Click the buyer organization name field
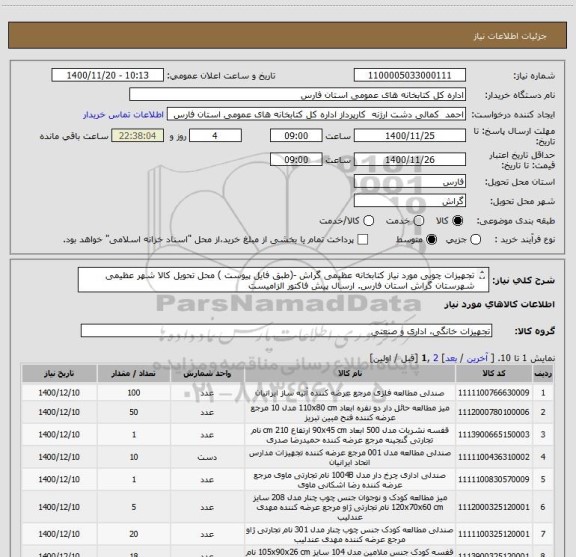Viewport: 576px width, 557px height. 298,95
